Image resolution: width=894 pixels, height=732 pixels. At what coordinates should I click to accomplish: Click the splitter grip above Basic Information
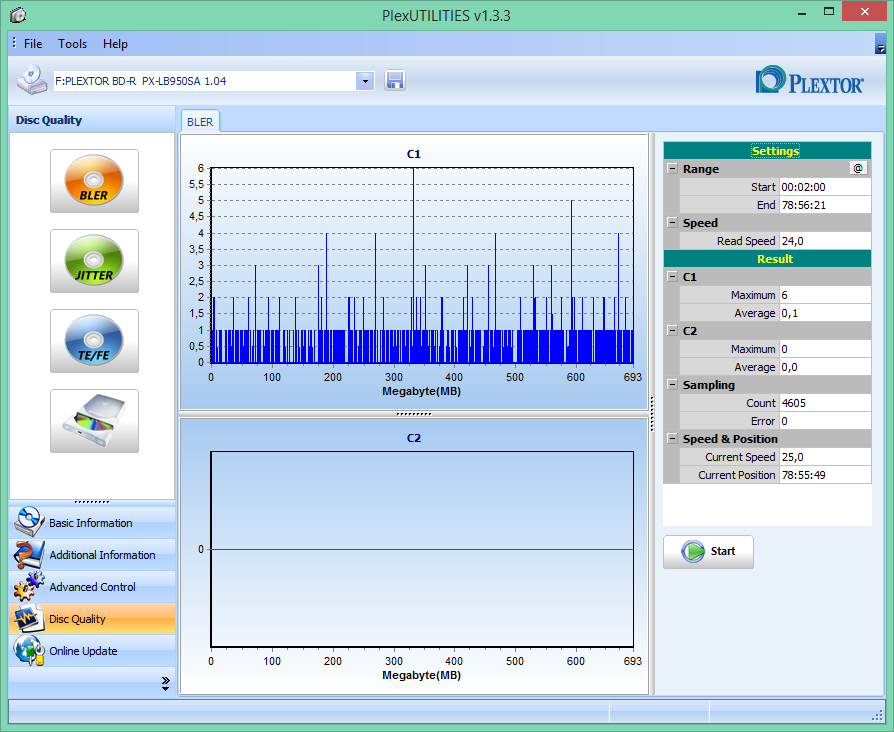92,502
